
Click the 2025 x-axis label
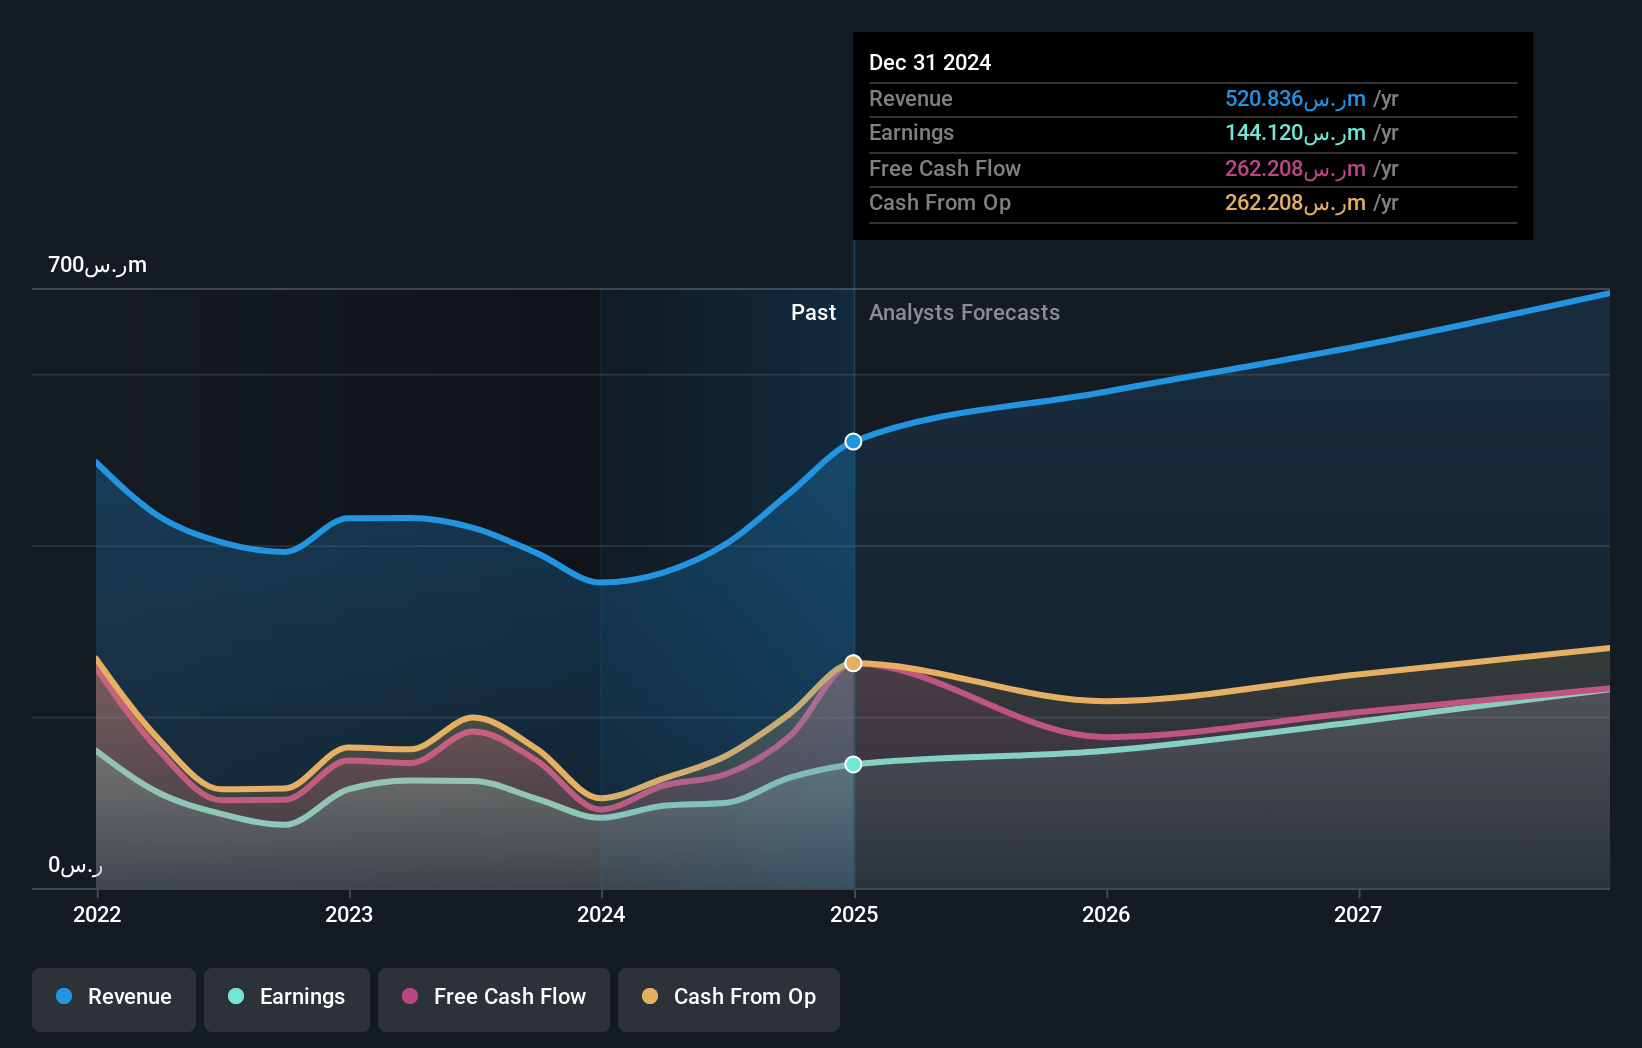pyautogui.click(x=854, y=914)
